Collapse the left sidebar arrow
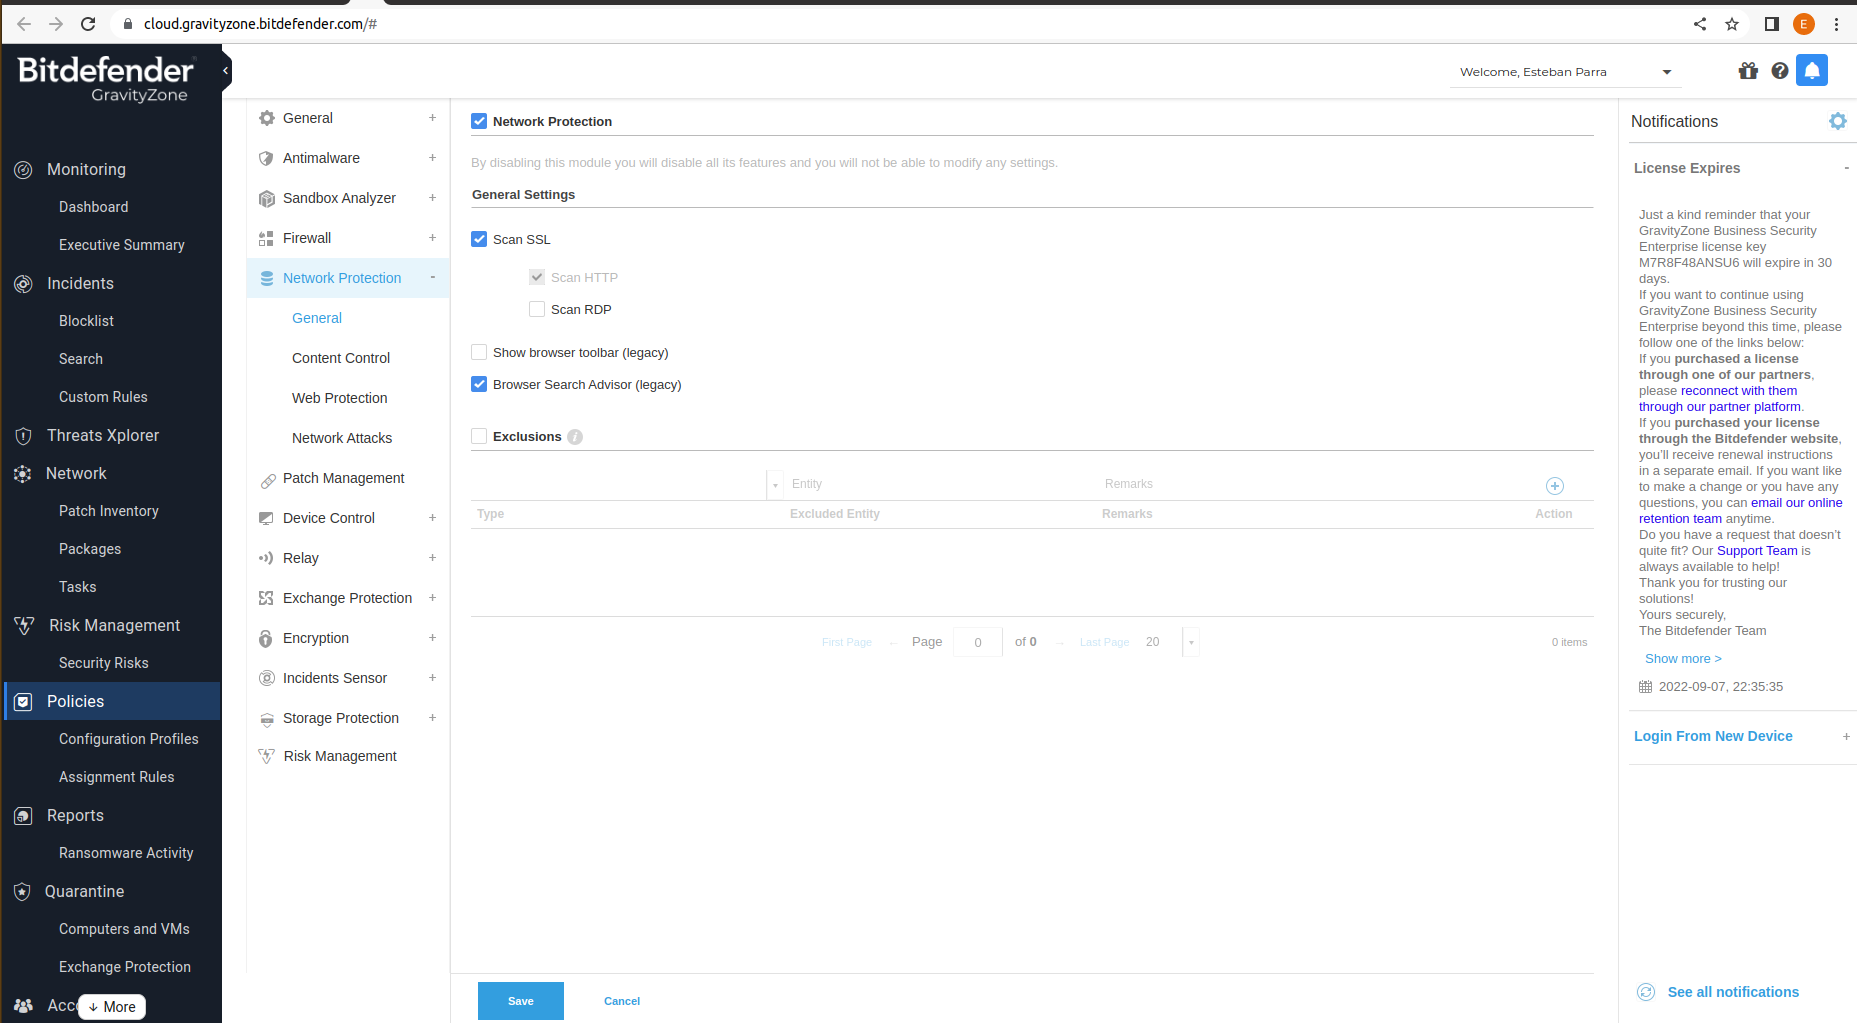Screen dimensions: 1857x1023 click(x=226, y=70)
